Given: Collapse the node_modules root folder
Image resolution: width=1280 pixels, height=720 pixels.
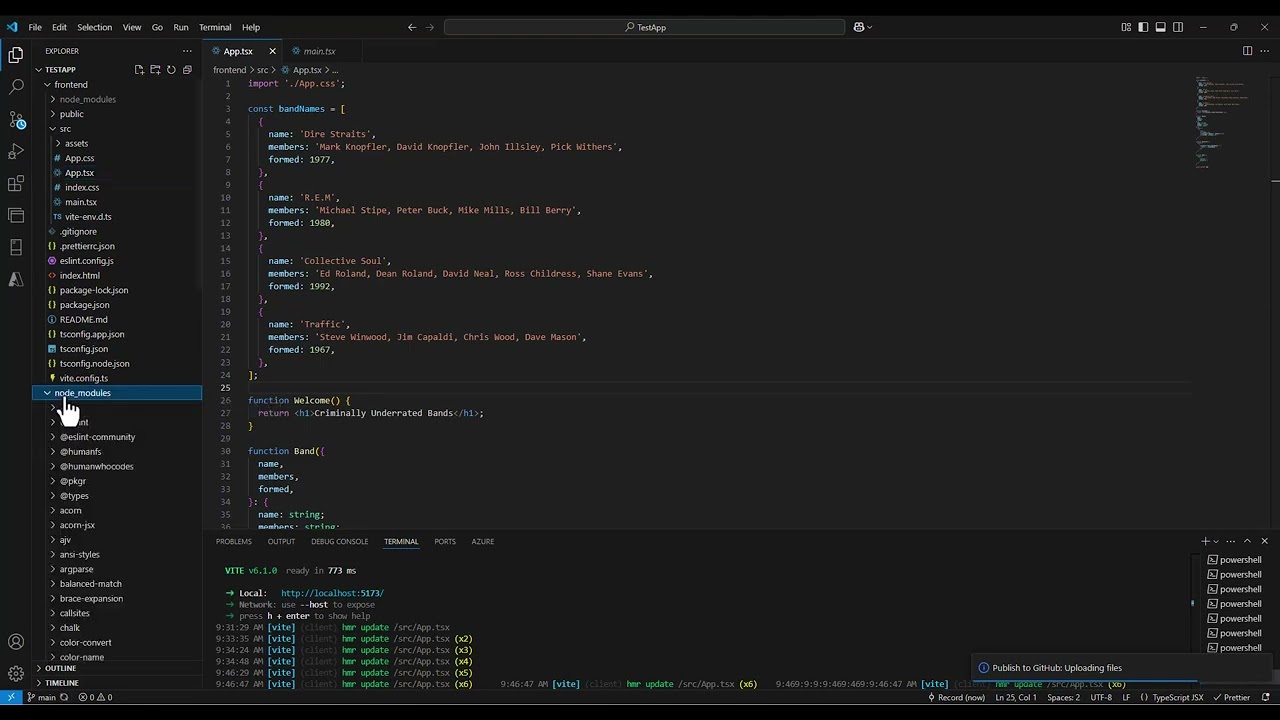Looking at the screenshot, I should pos(46,393).
